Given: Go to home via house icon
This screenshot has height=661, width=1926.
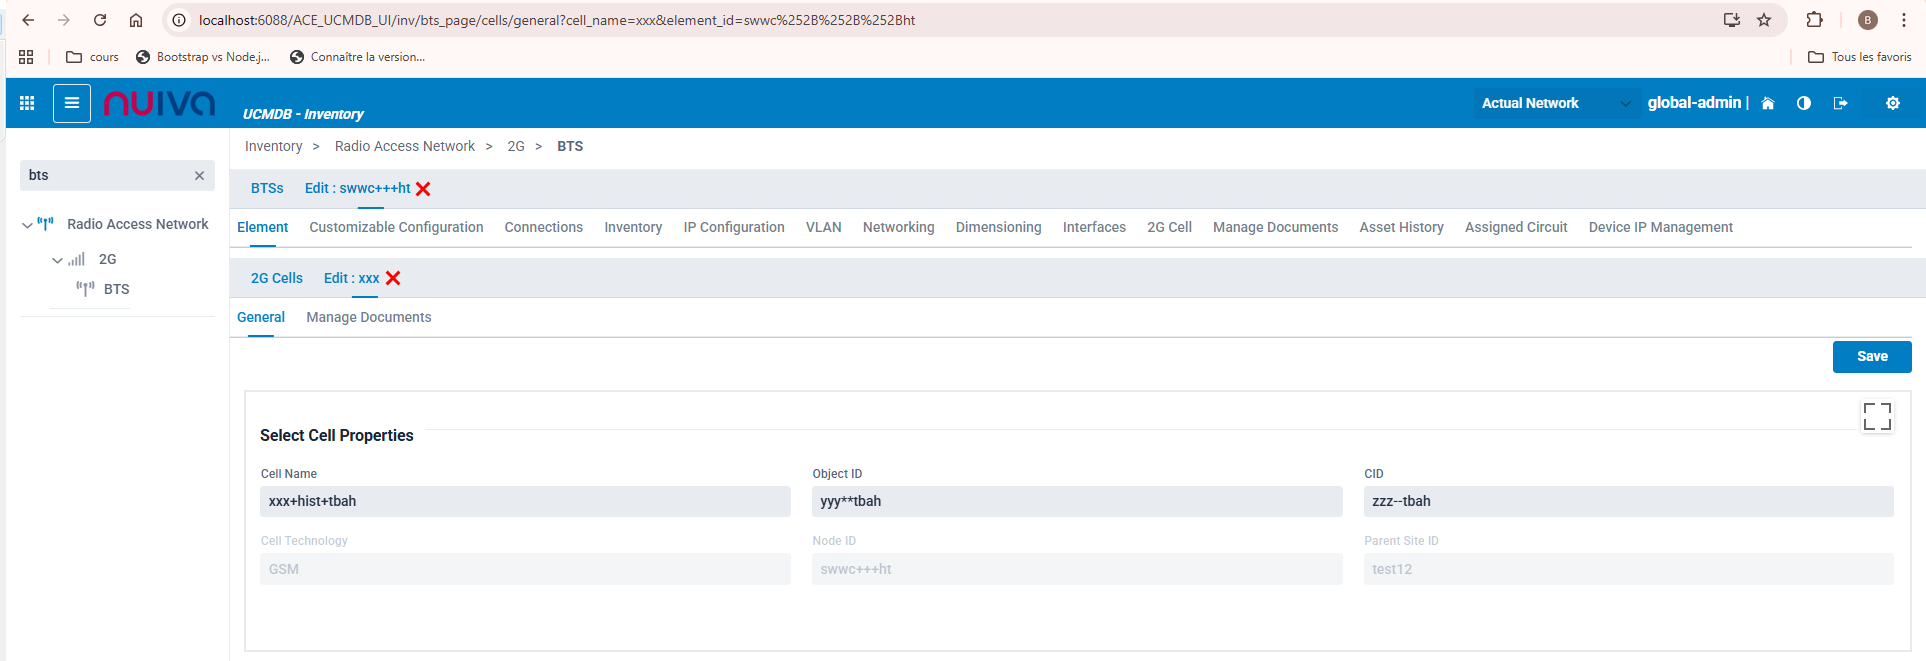Looking at the screenshot, I should click(x=1768, y=103).
